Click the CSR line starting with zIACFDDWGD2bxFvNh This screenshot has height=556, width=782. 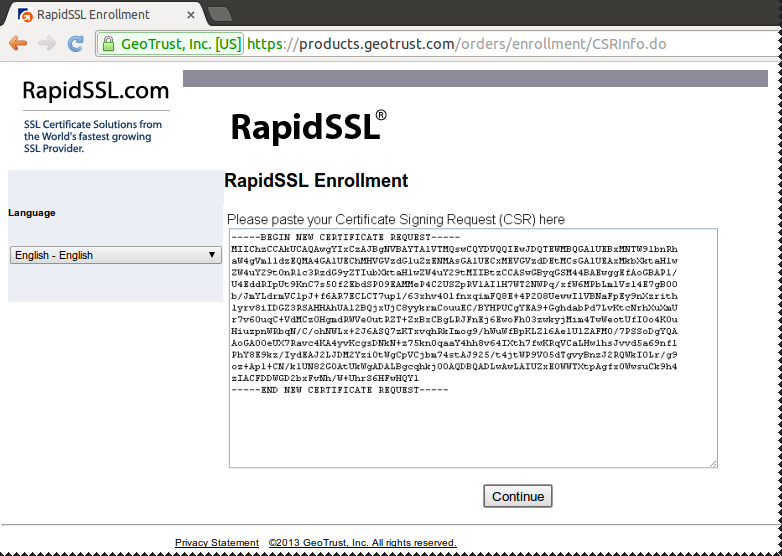tap(325, 378)
